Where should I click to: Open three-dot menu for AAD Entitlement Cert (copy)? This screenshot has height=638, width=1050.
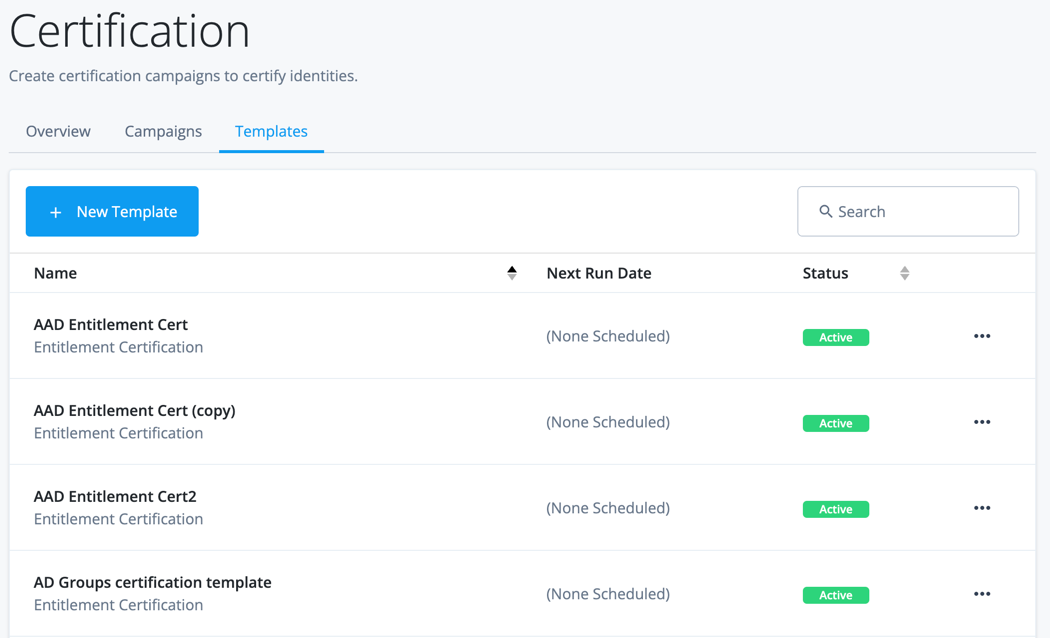(x=982, y=423)
